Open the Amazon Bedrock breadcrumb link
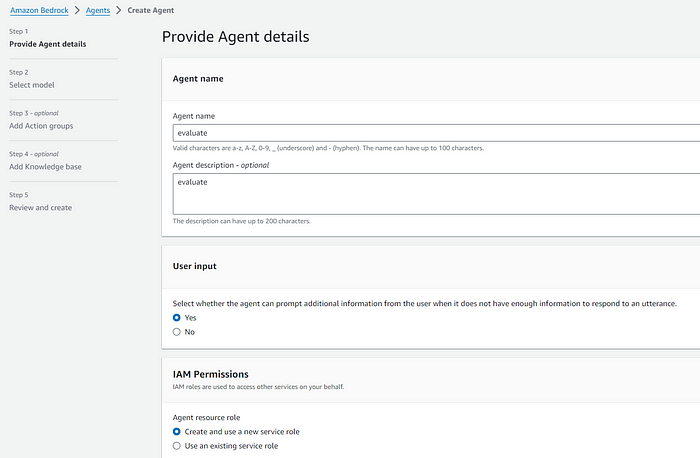 pyautogui.click(x=39, y=10)
